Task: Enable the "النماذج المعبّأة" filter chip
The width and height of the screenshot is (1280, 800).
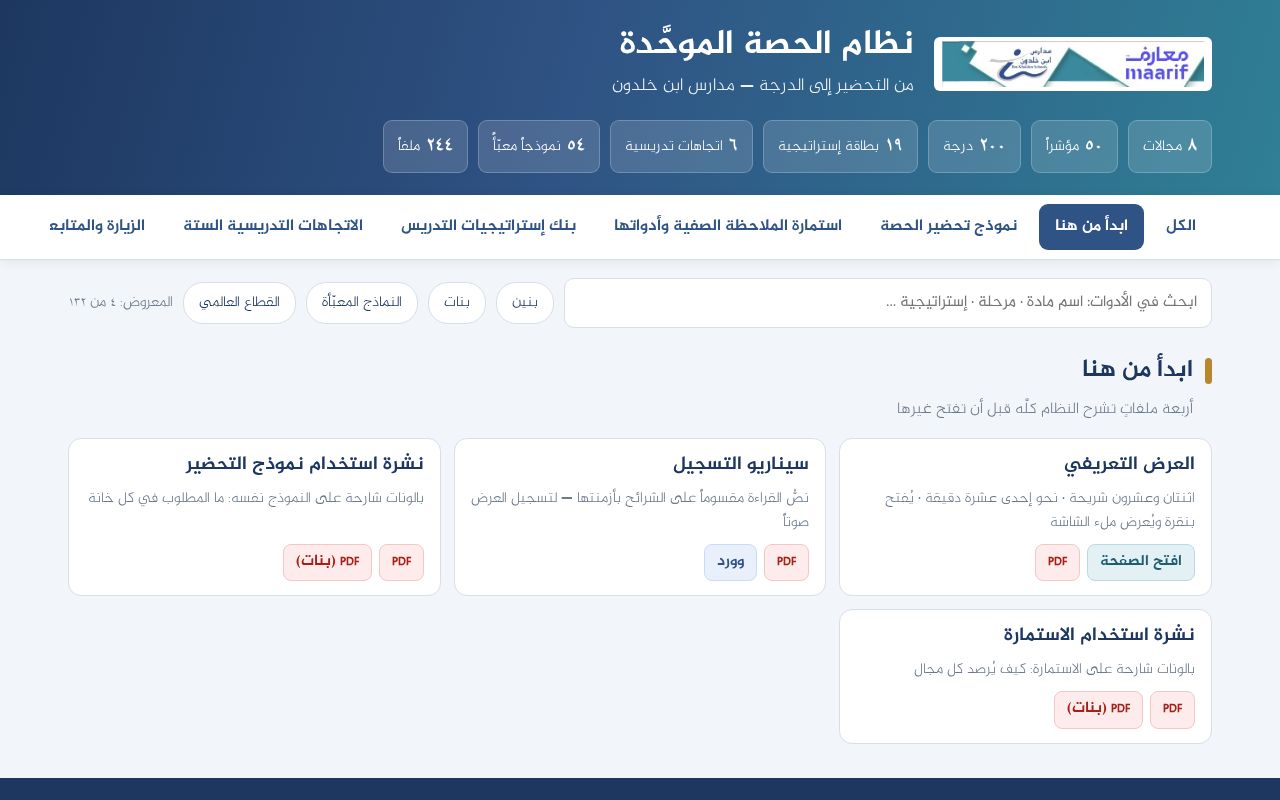Action: click(362, 303)
